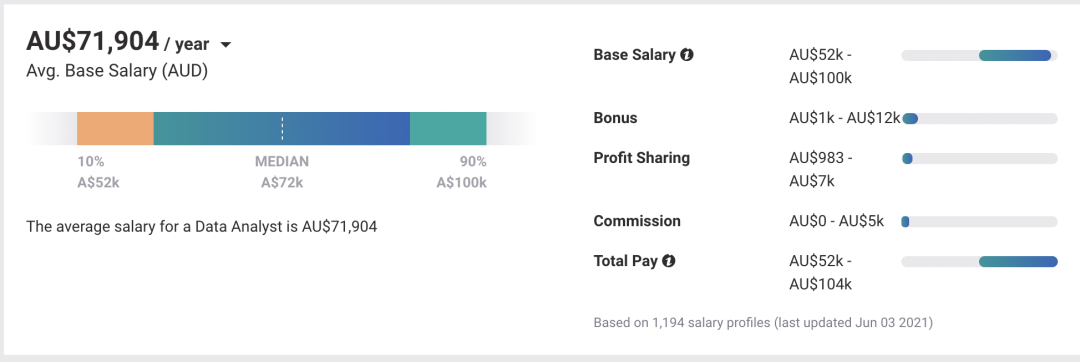
Task: Click the dashed median marker line
Action: click(x=282, y=128)
